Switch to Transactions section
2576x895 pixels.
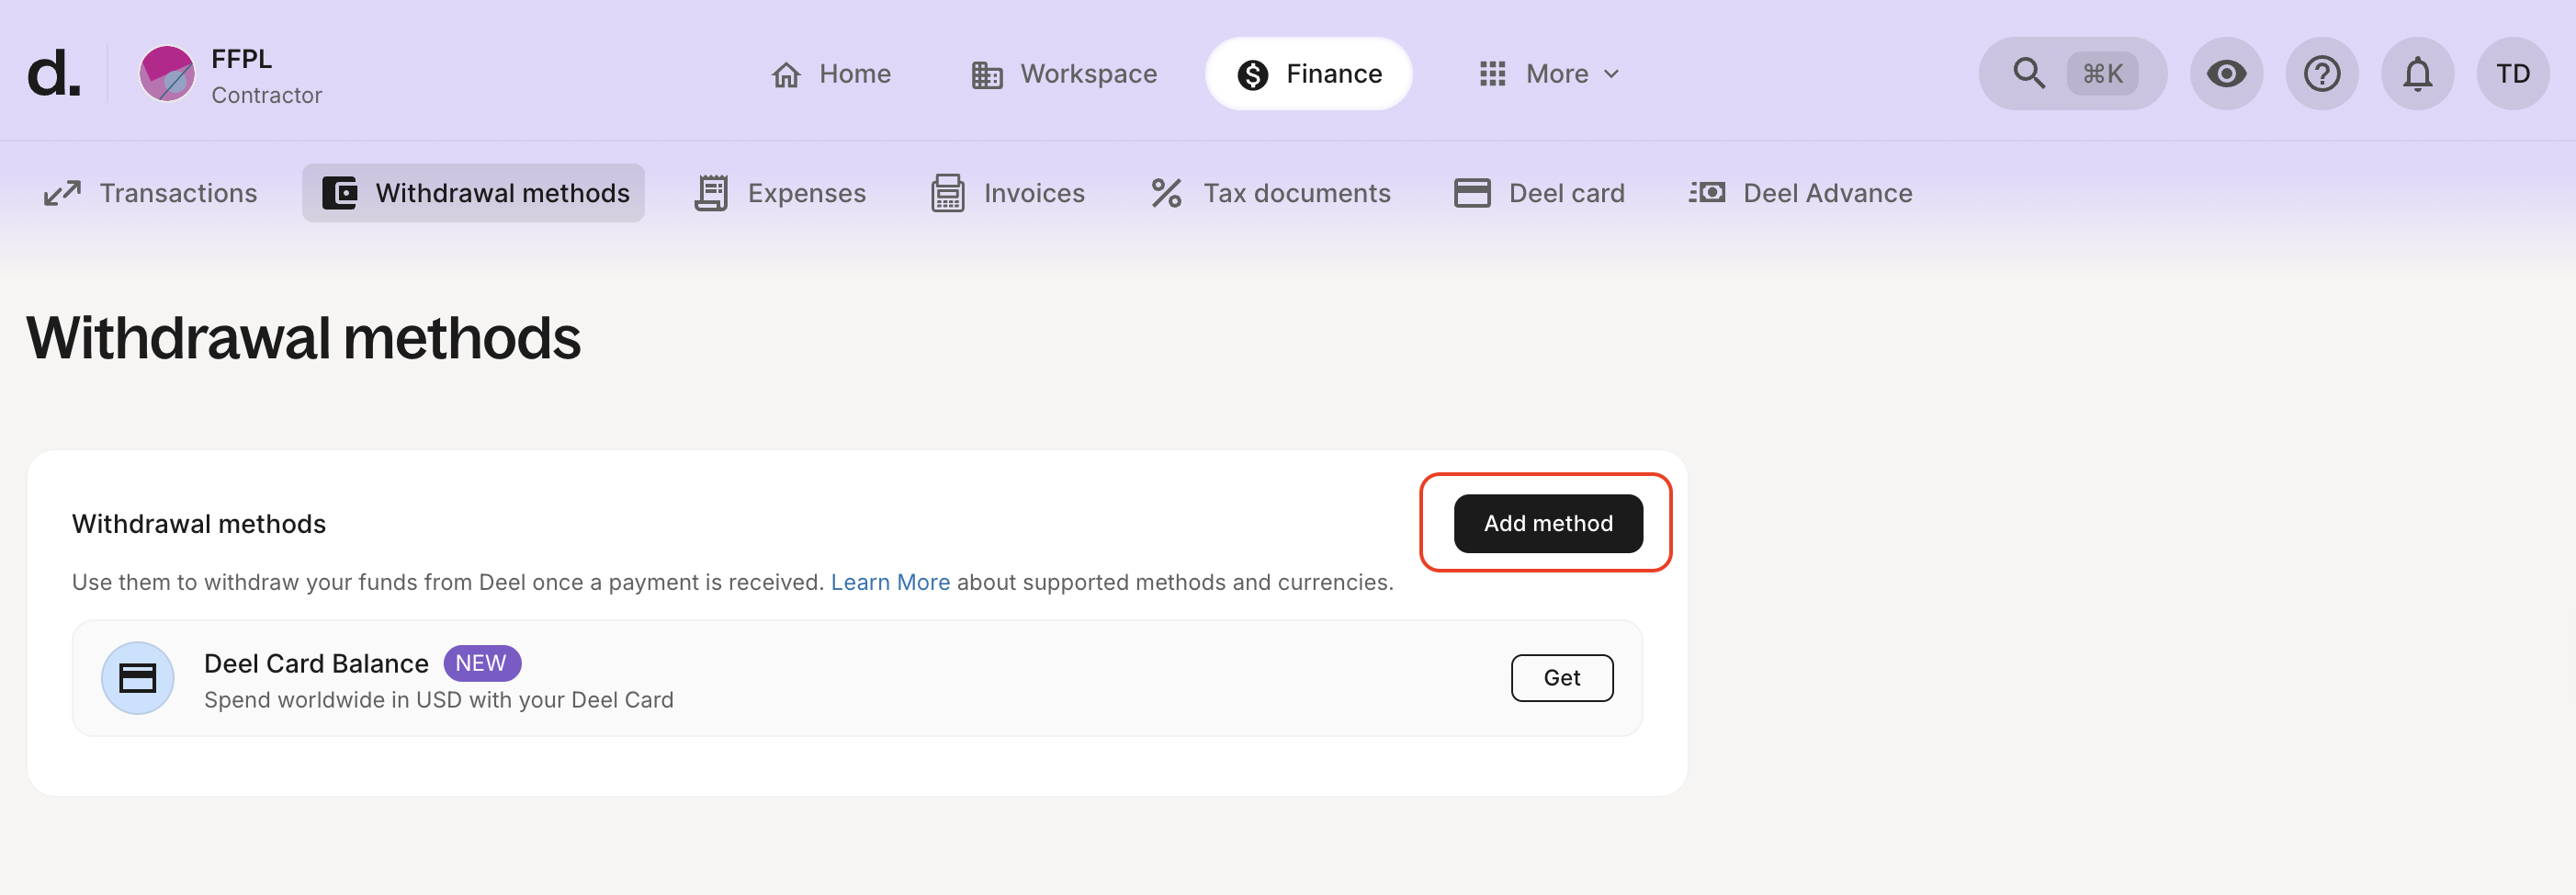pos(151,193)
